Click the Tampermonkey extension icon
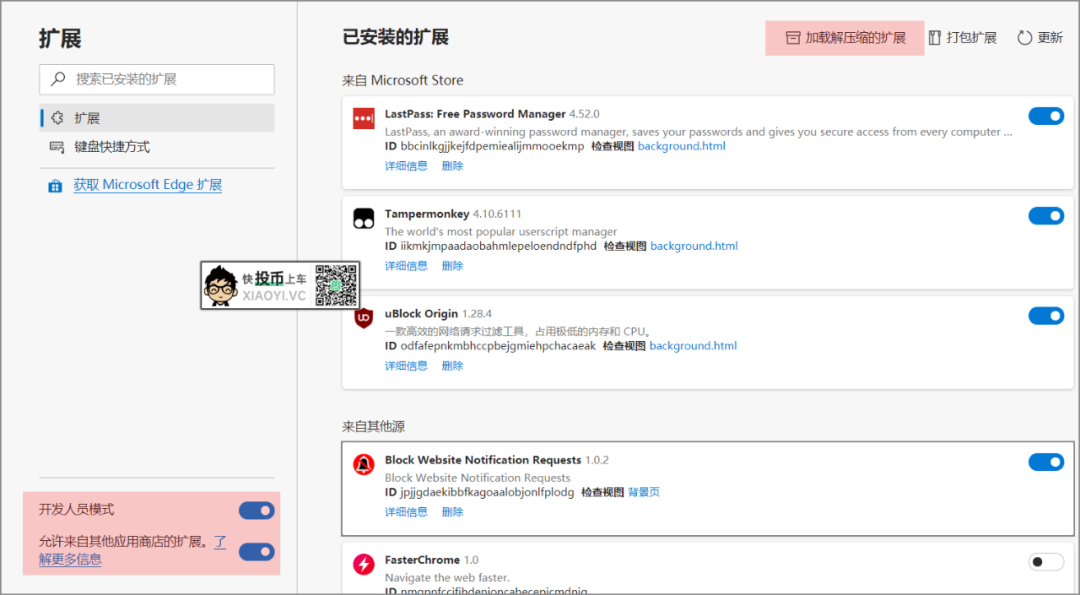Image resolution: width=1080 pixels, height=595 pixels. 363,218
